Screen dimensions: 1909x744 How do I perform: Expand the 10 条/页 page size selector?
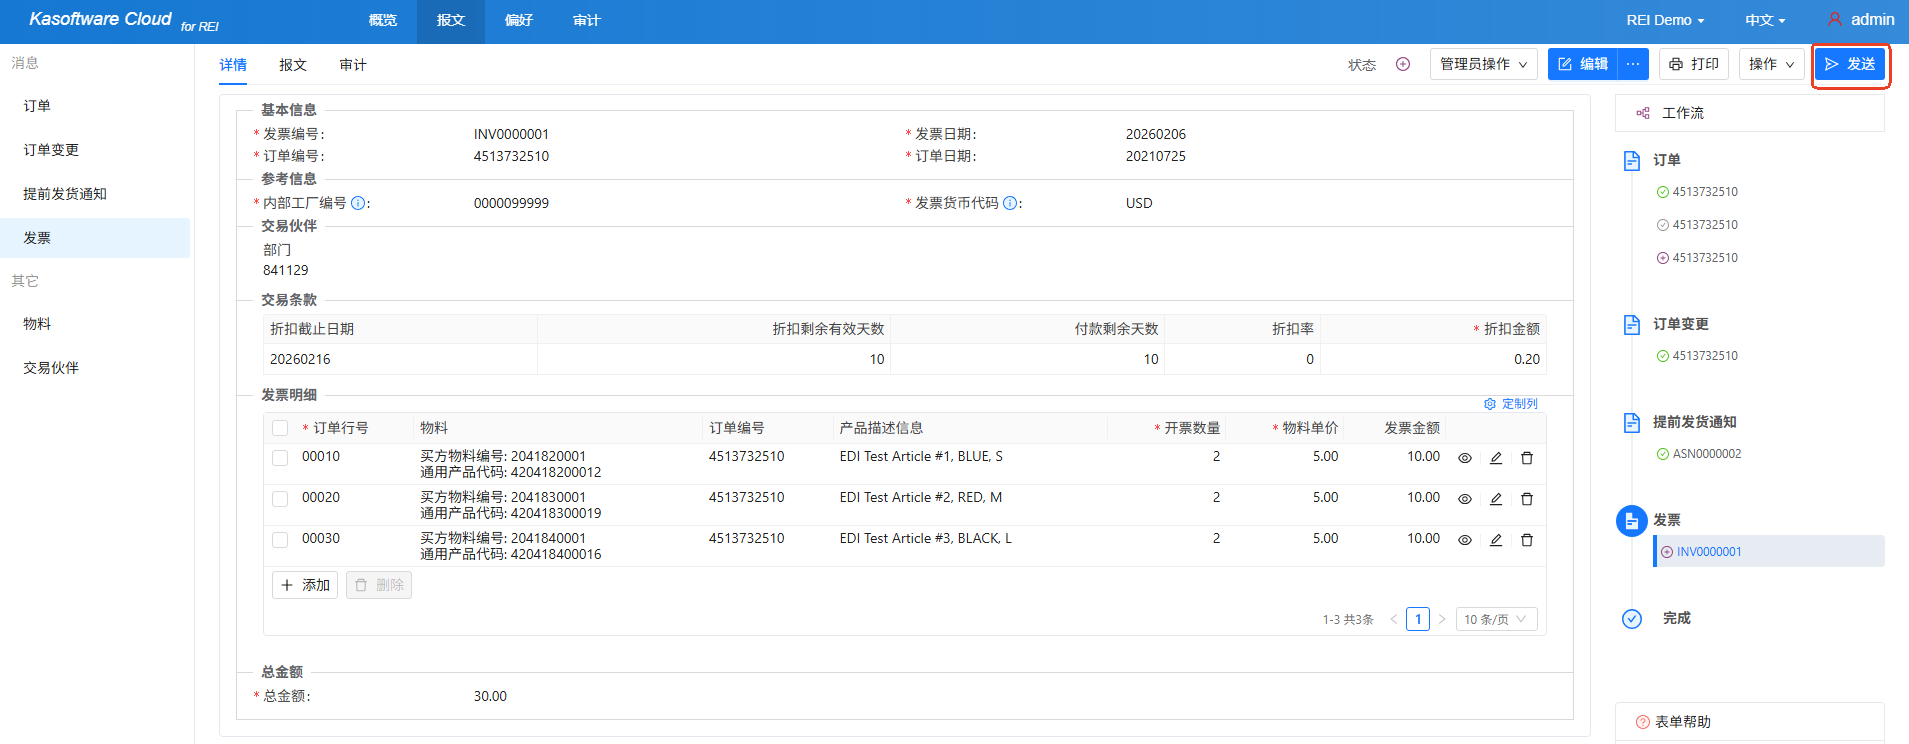coord(1496,619)
